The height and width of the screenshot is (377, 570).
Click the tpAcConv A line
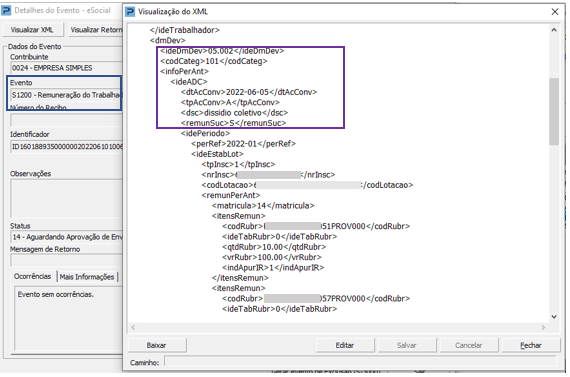[230, 102]
